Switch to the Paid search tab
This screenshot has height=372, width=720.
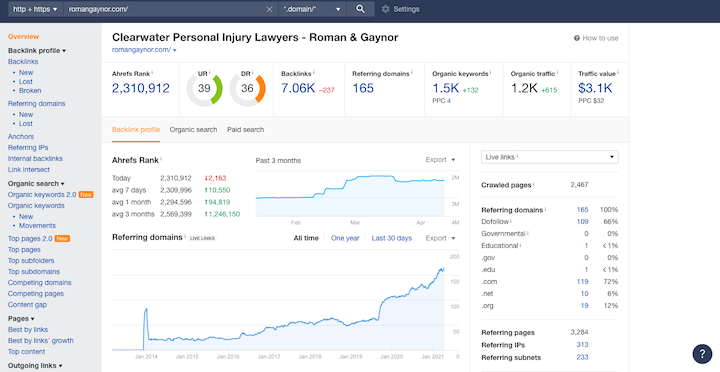245,130
